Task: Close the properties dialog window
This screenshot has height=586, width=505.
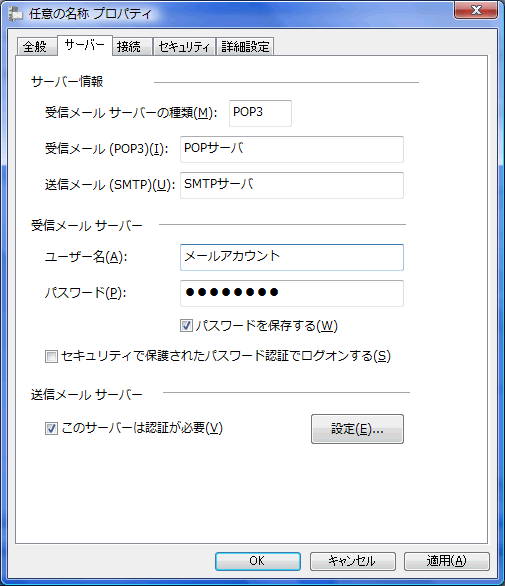Action: point(476,10)
